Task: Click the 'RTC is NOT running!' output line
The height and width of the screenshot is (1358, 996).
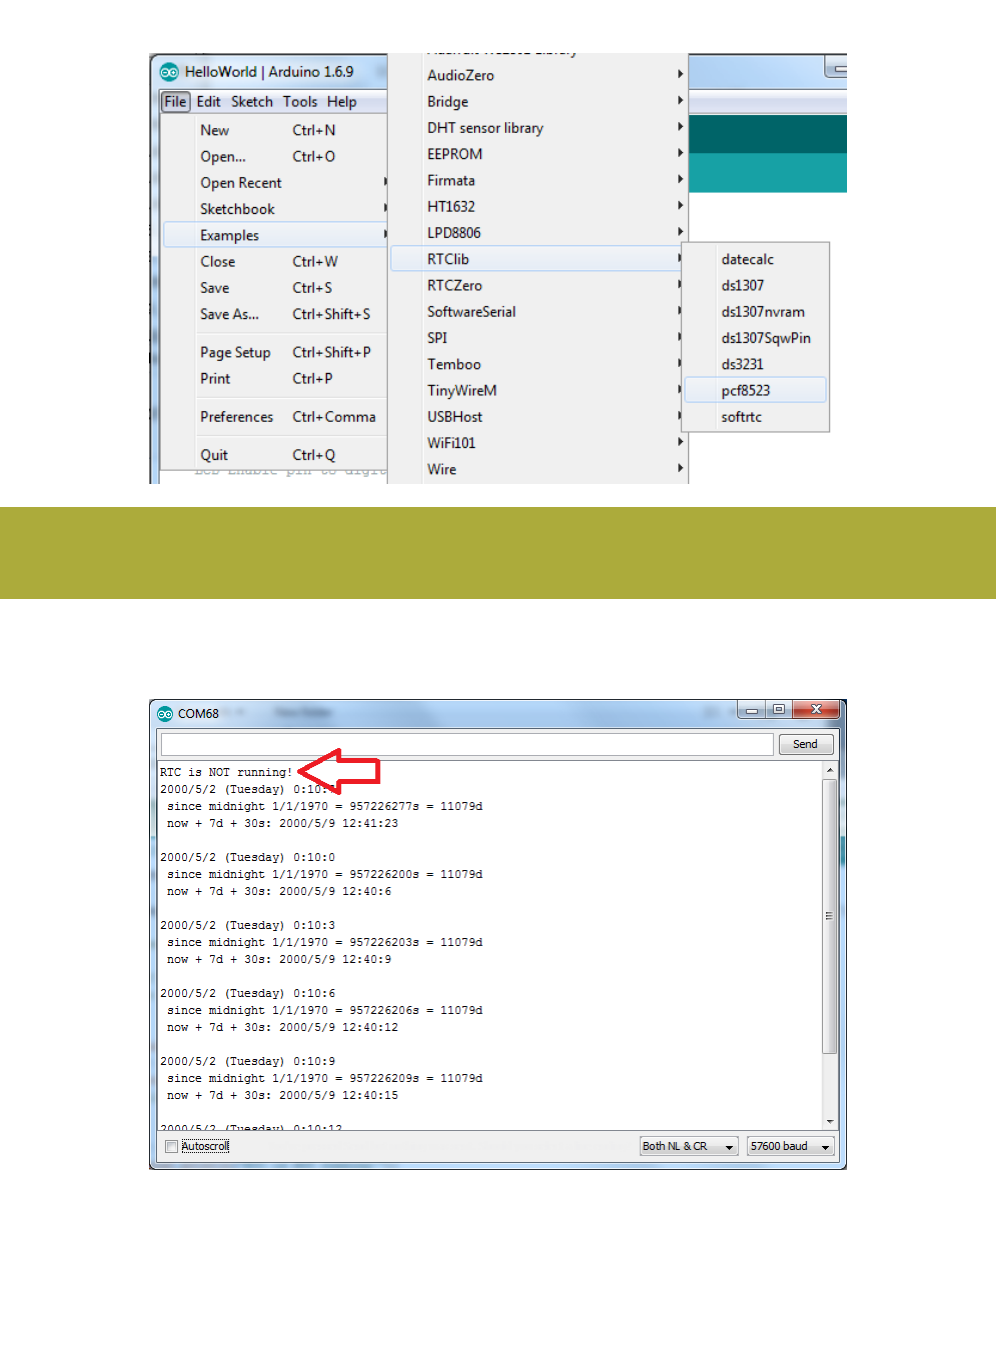Action: pyautogui.click(x=226, y=772)
